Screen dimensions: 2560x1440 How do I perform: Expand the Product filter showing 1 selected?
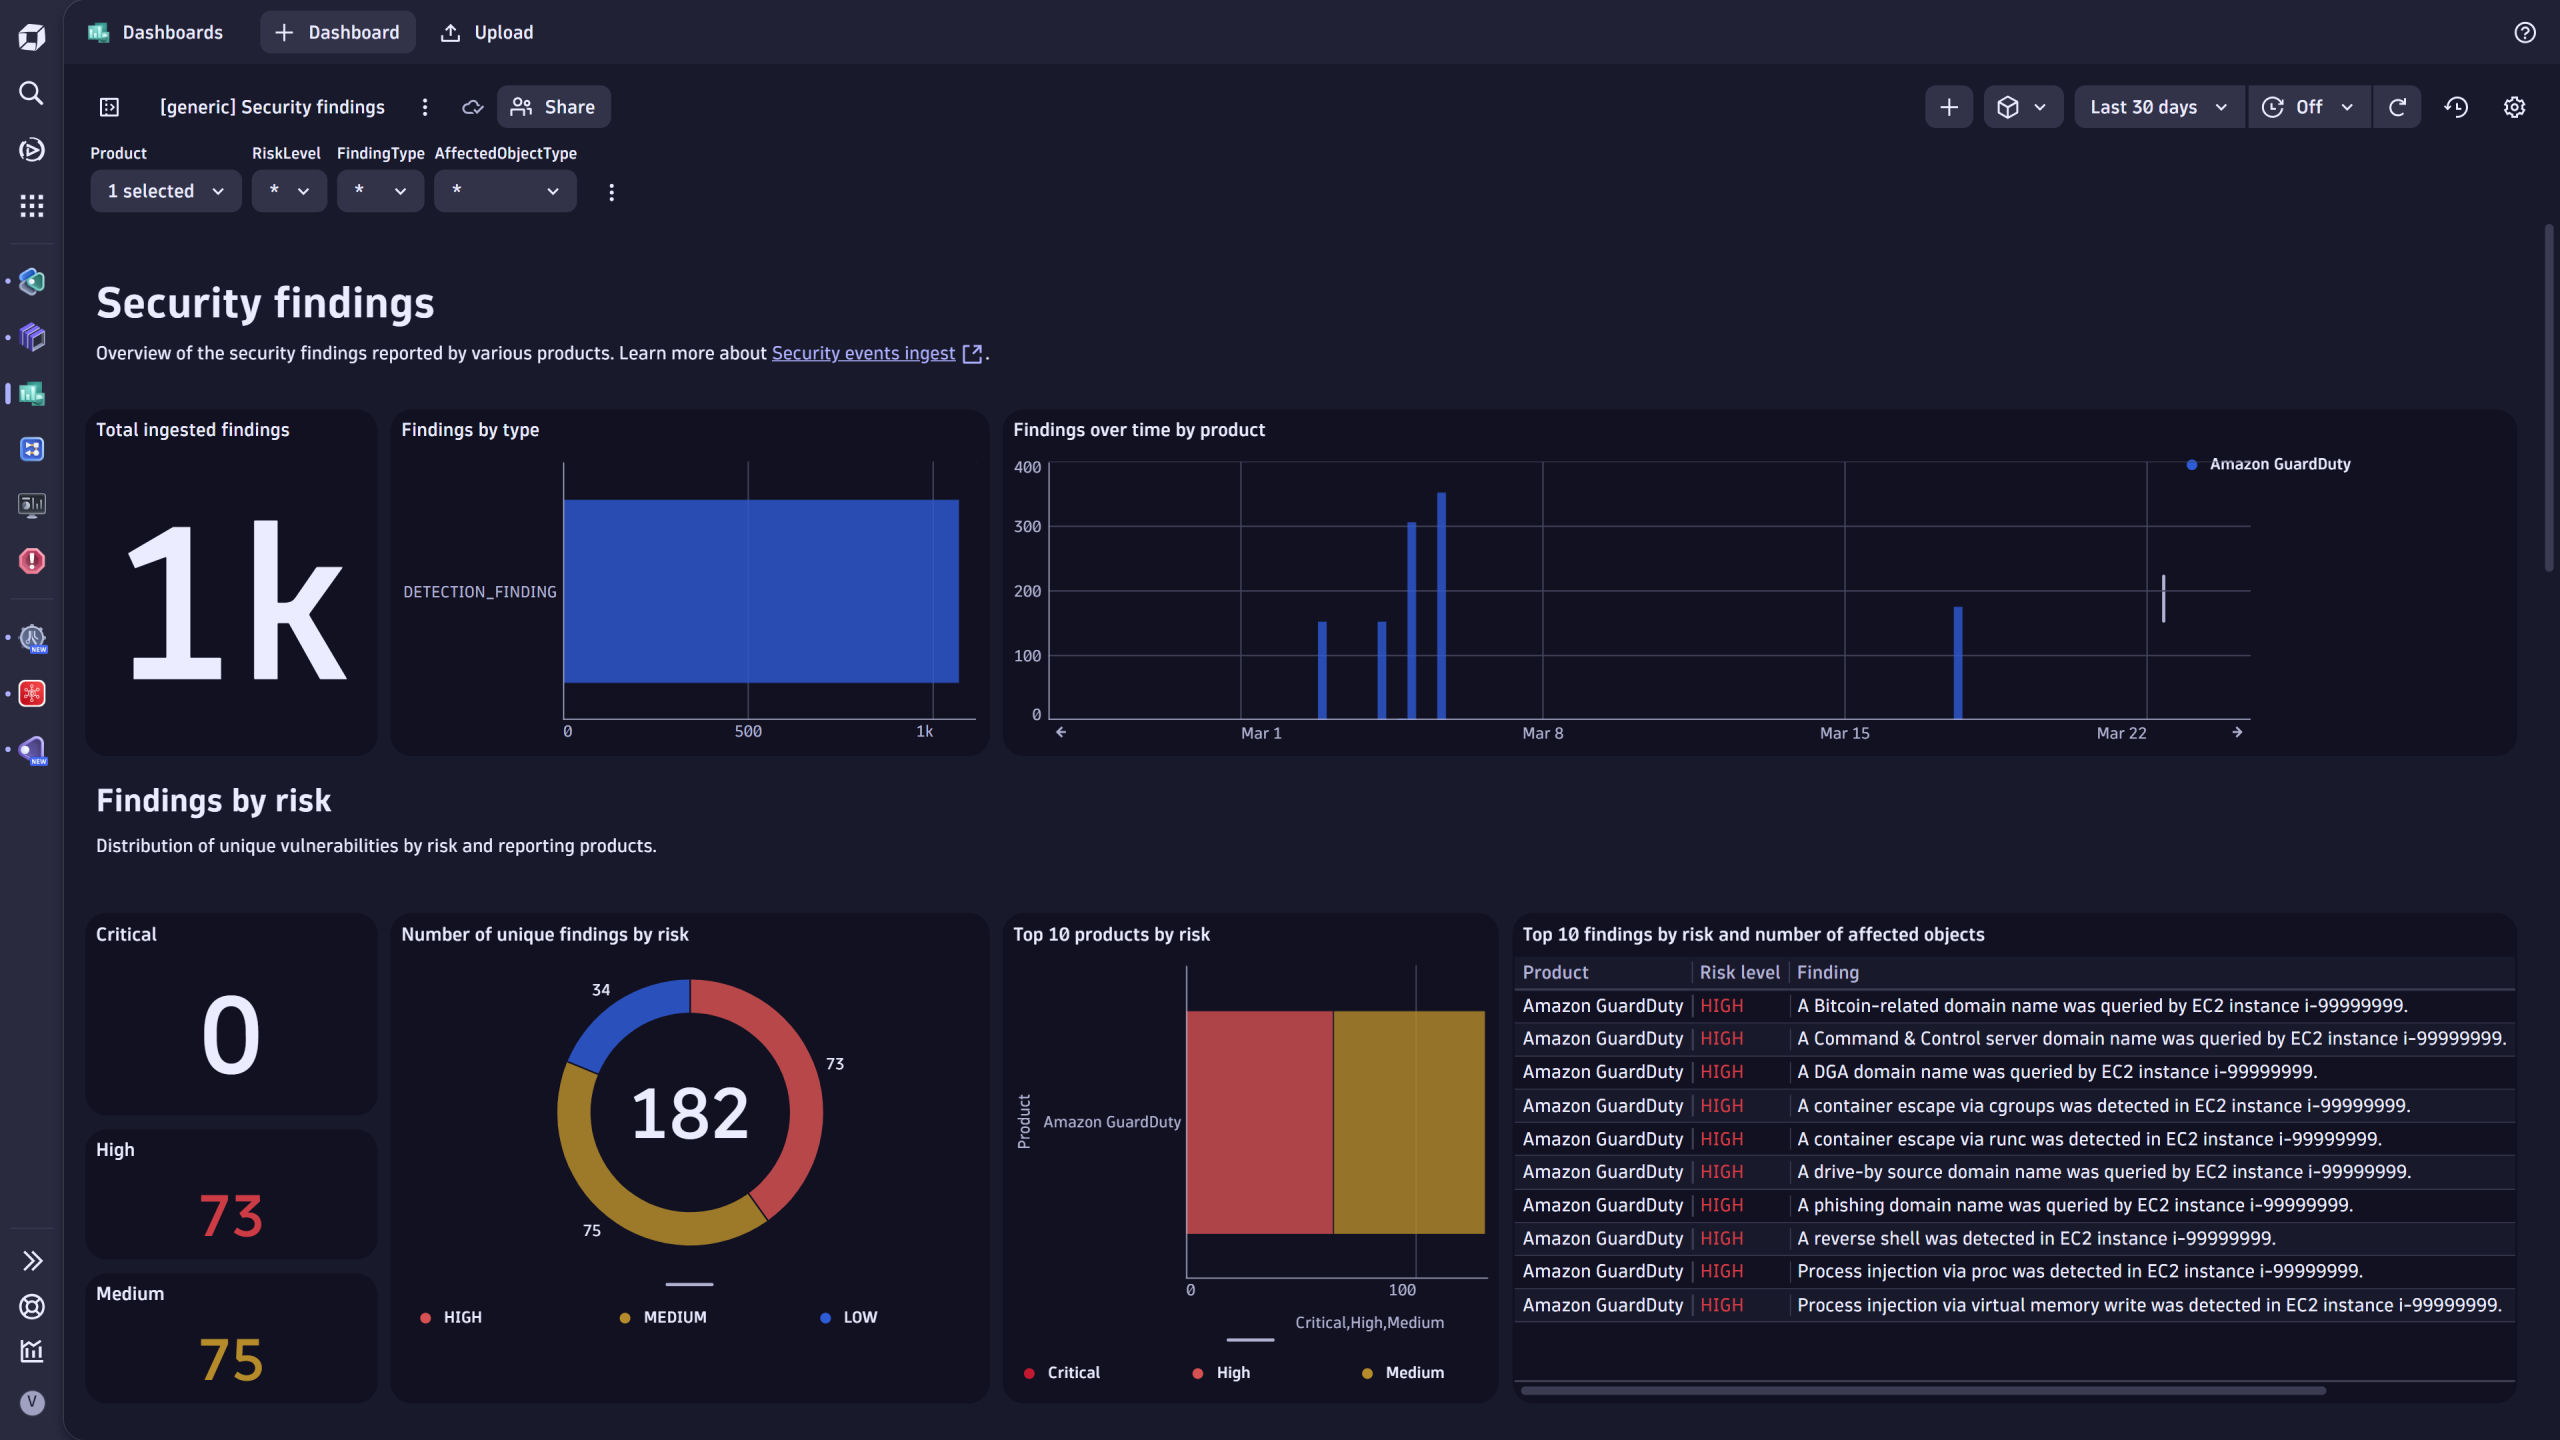point(165,190)
